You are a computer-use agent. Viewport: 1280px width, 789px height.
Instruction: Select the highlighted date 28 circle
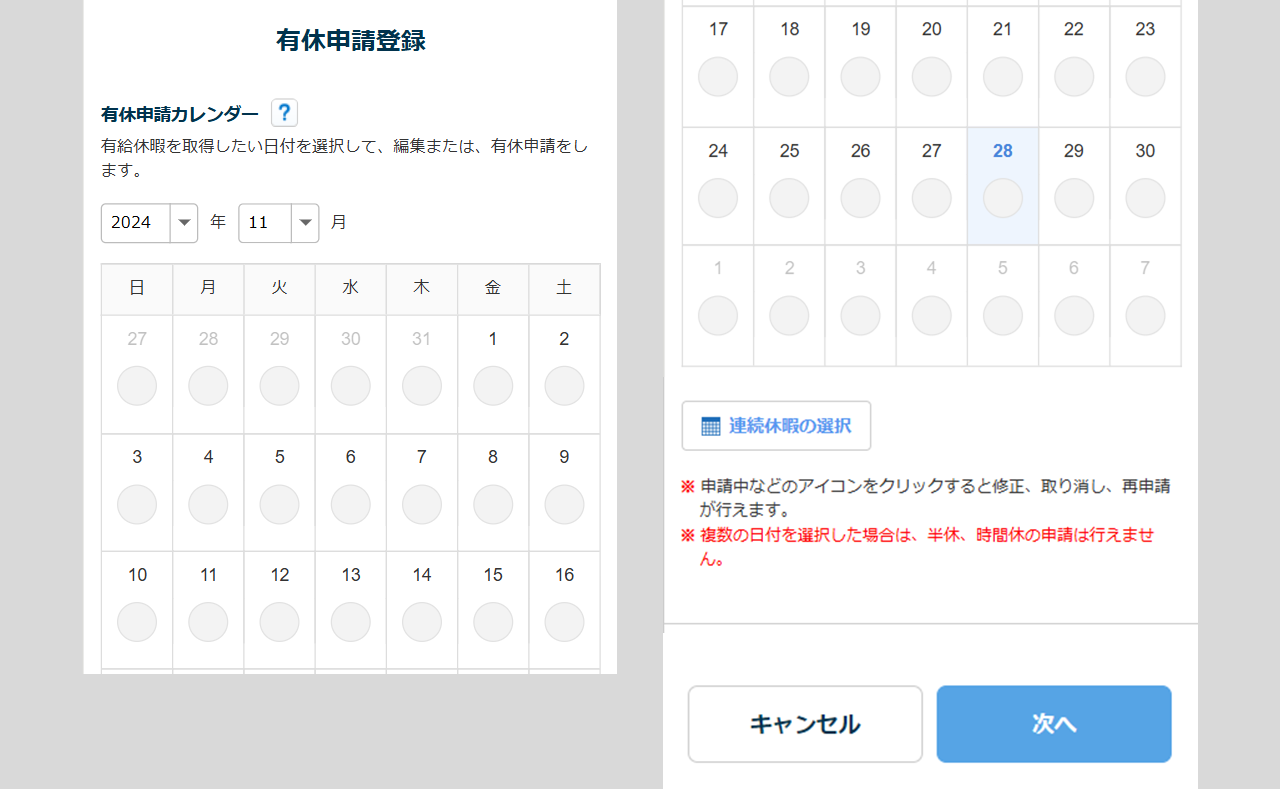pos(1003,198)
